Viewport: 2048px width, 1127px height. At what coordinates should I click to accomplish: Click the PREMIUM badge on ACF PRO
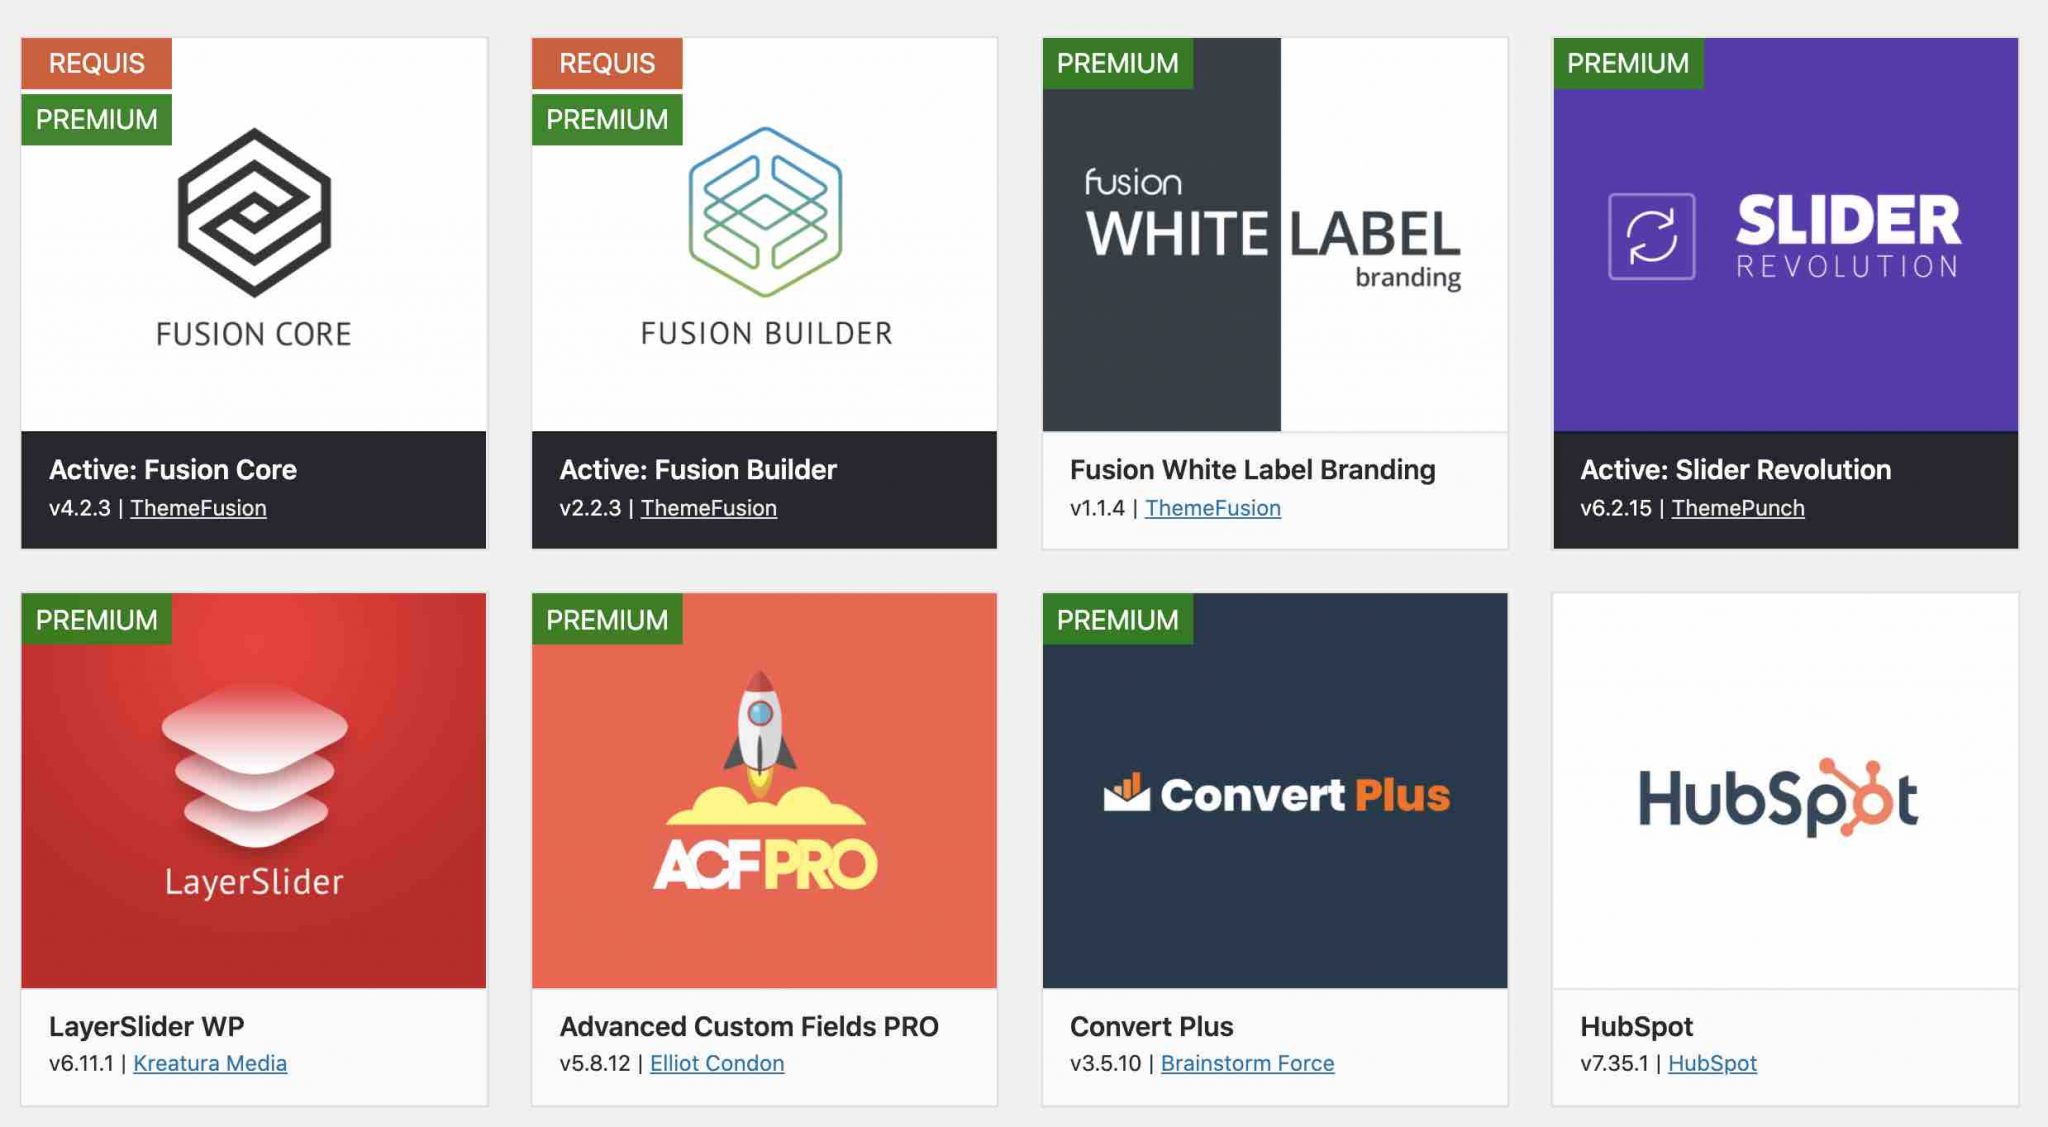607,619
